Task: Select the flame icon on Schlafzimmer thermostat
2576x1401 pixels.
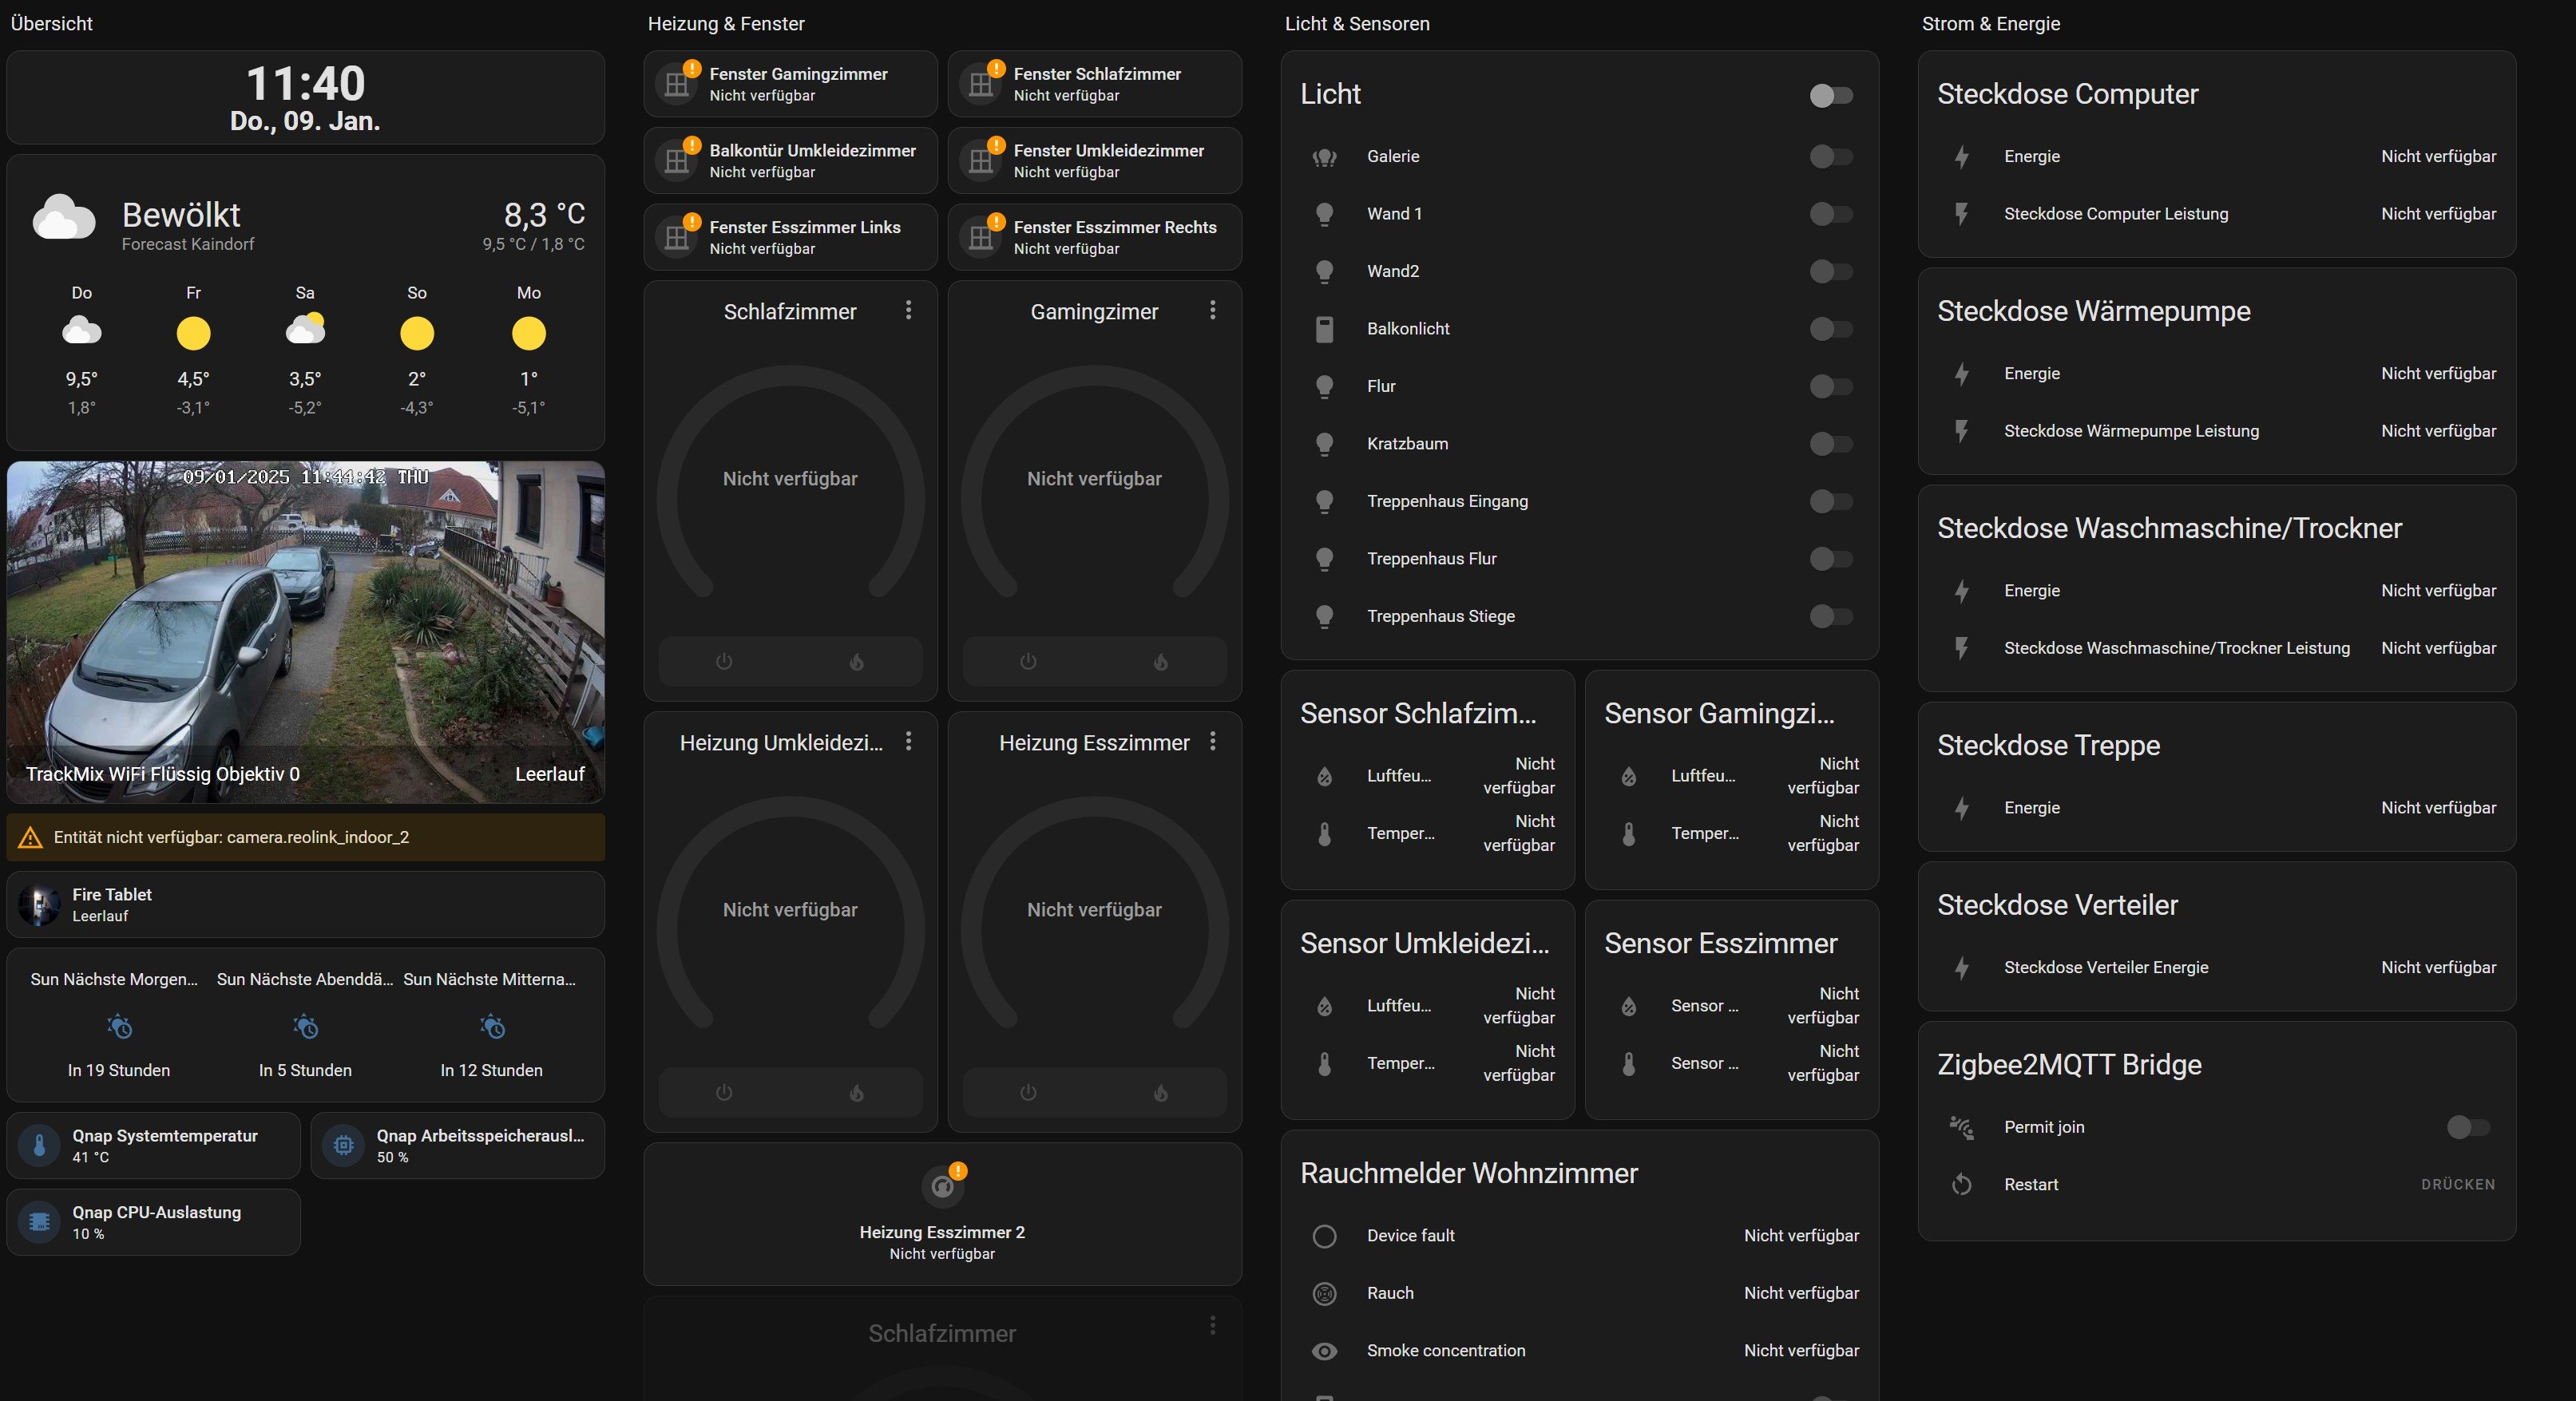Action: point(857,662)
